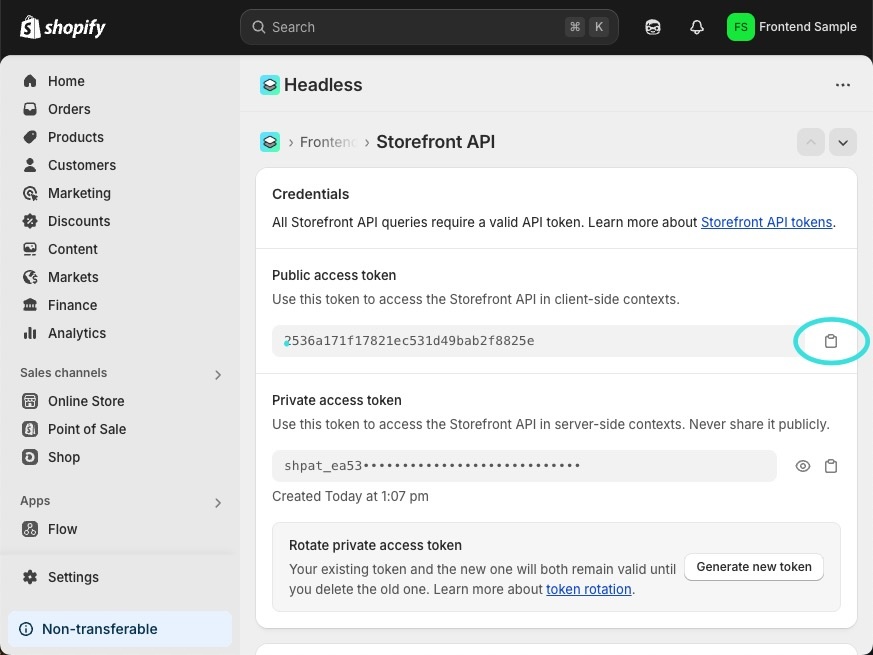The height and width of the screenshot is (655, 873).
Task: Click the previous page up arrow
Action: coord(811,143)
